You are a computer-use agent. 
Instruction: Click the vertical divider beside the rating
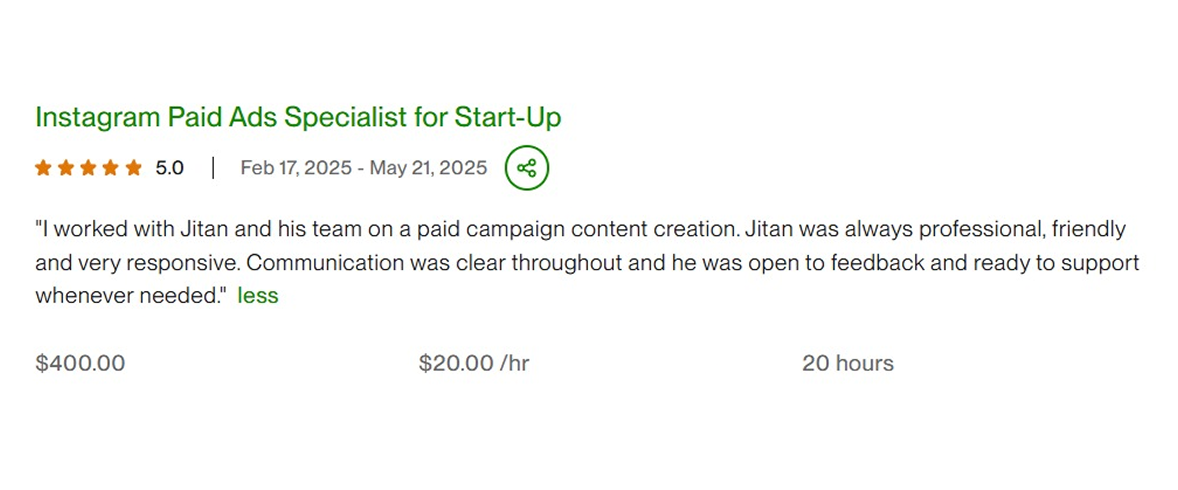click(213, 168)
